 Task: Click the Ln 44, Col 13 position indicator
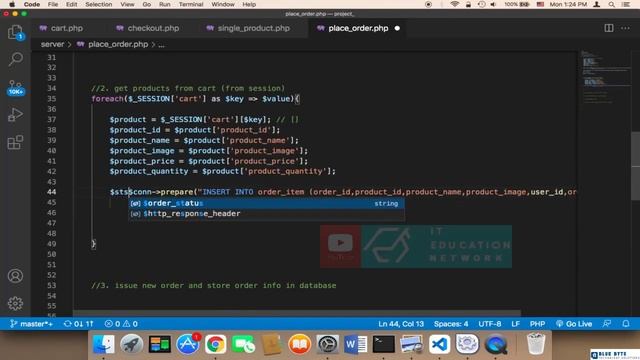point(401,324)
